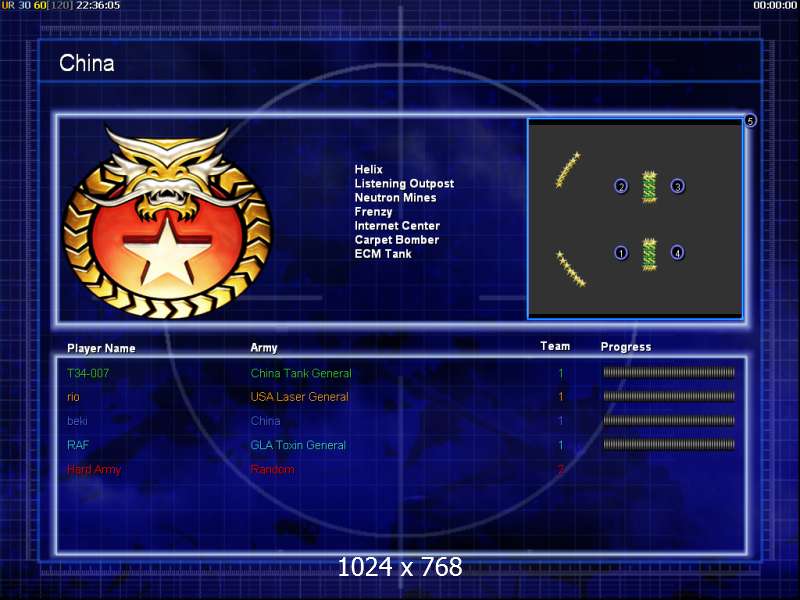
Task: Click the Neutron Mines entry
Action: click(x=395, y=197)
